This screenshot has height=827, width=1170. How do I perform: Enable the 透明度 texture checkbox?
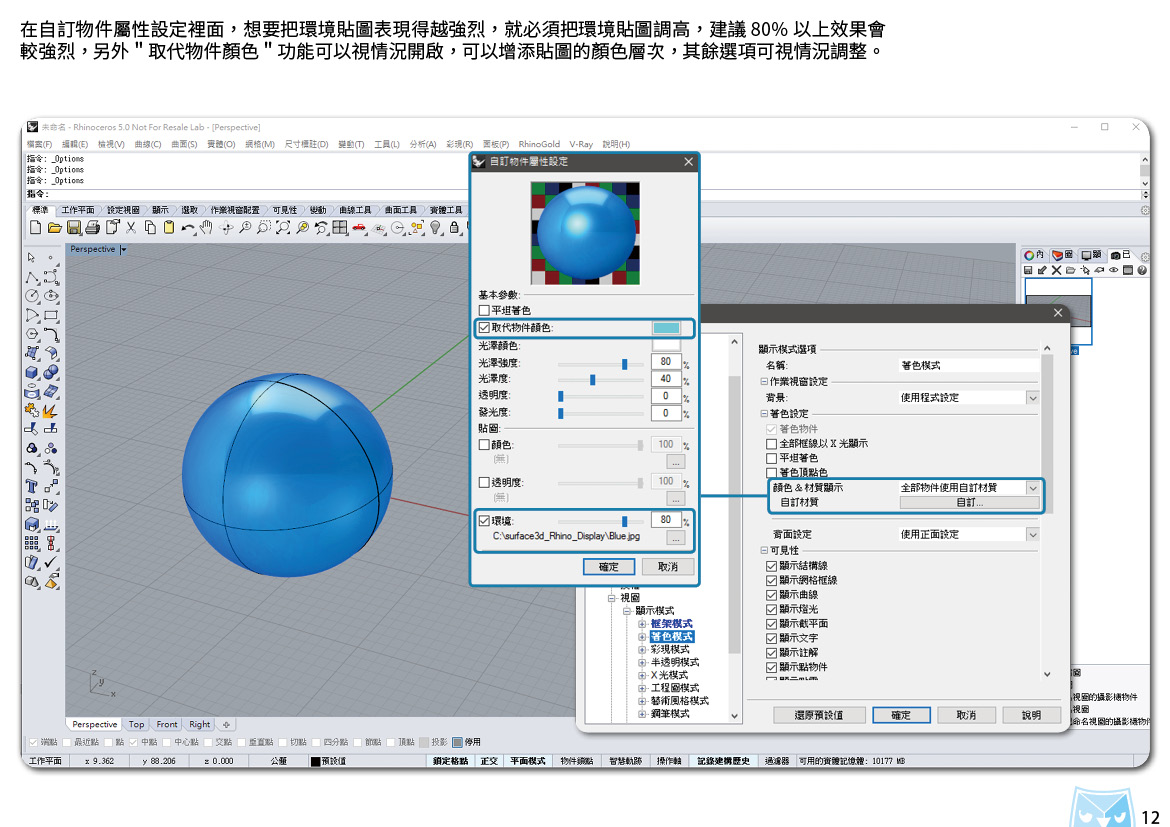(x=484, y=483)
